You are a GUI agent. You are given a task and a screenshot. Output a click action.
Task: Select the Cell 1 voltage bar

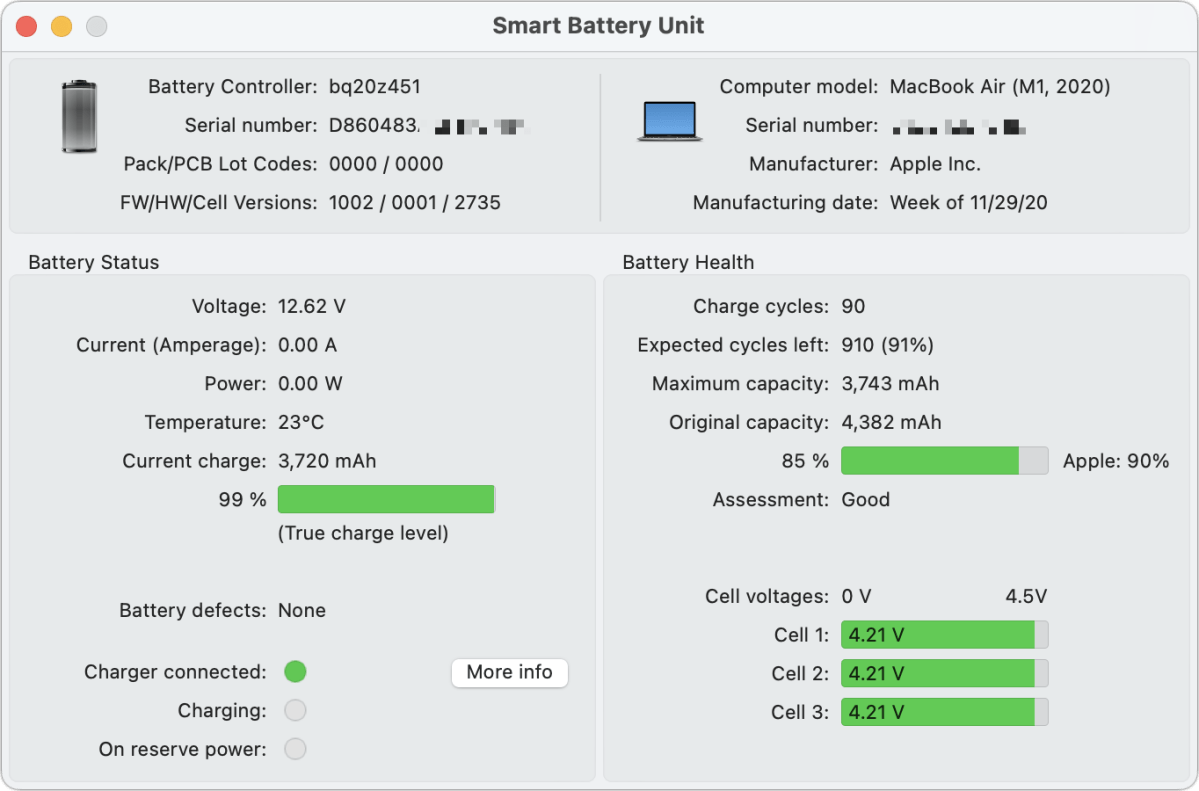coord(944,635)
